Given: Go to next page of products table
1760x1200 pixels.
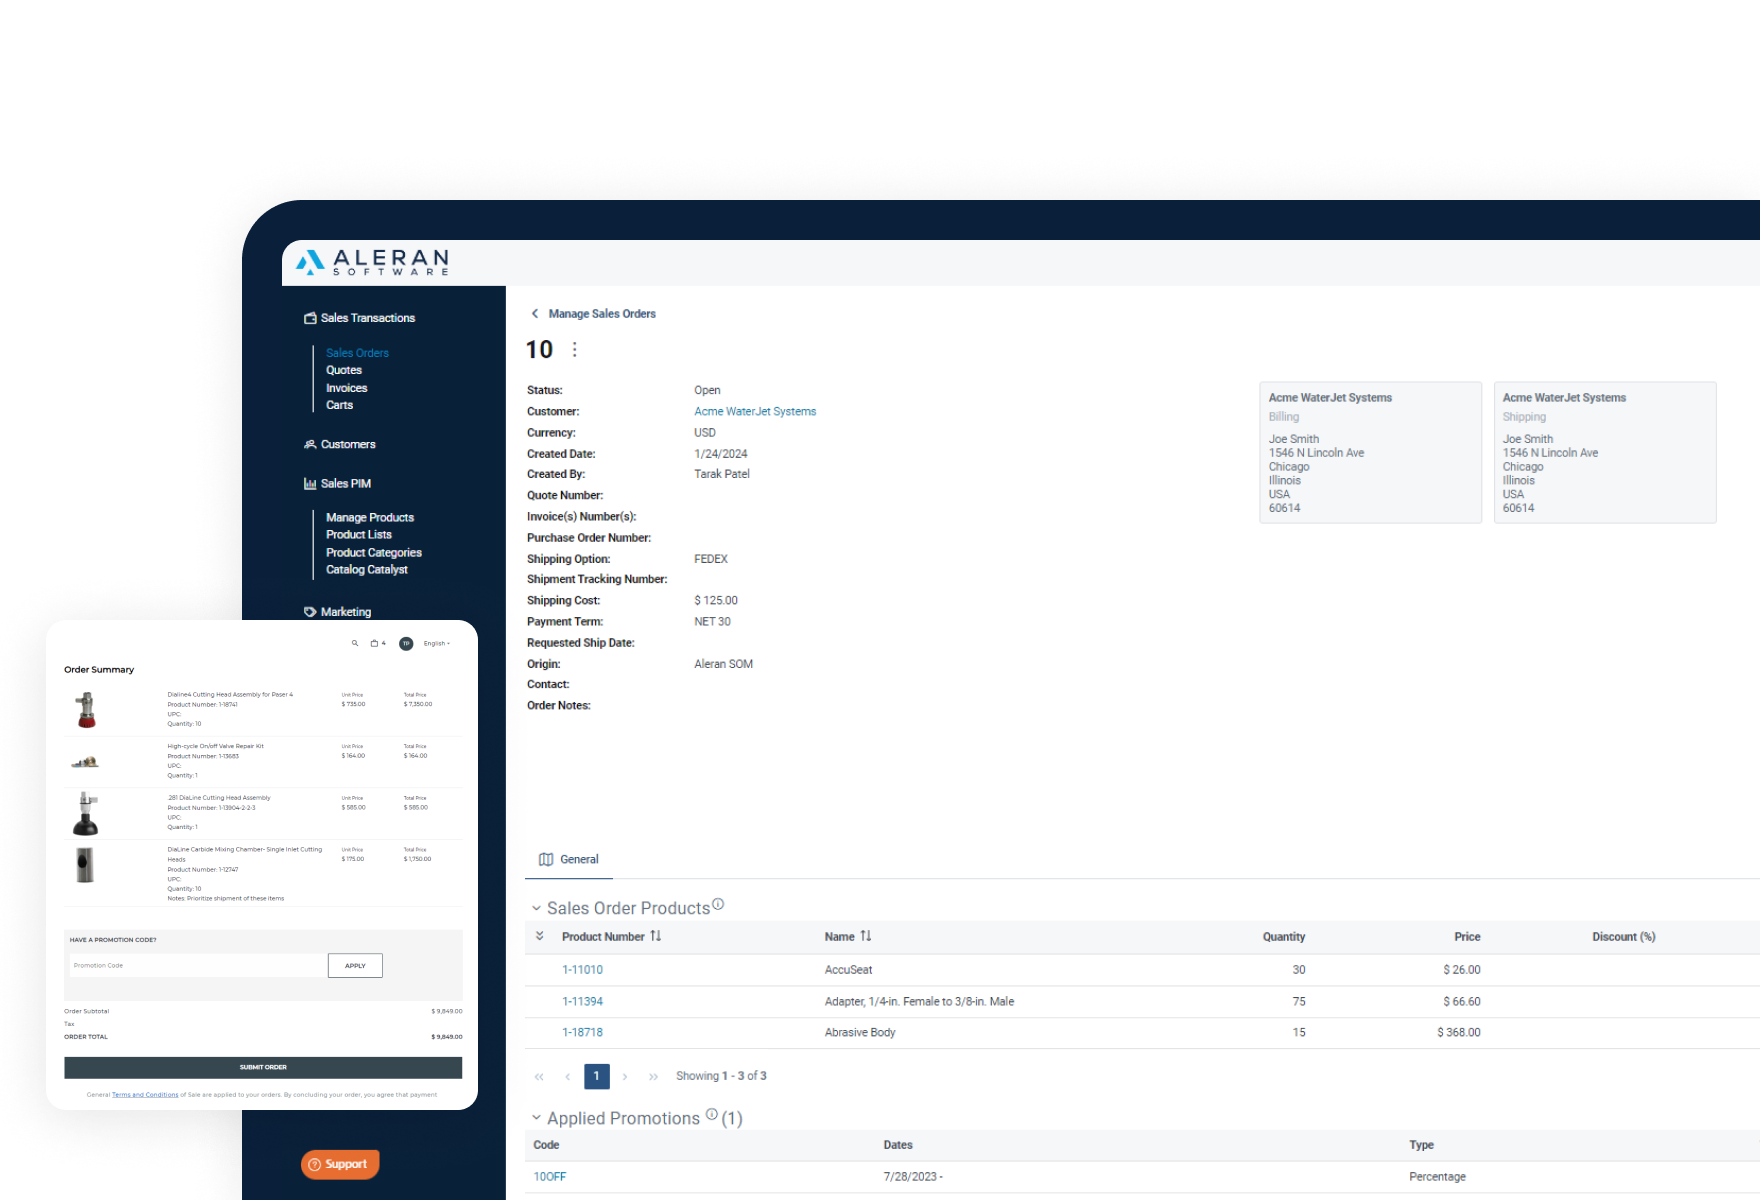Looking at the screenshot, I should click(625, 1077).
